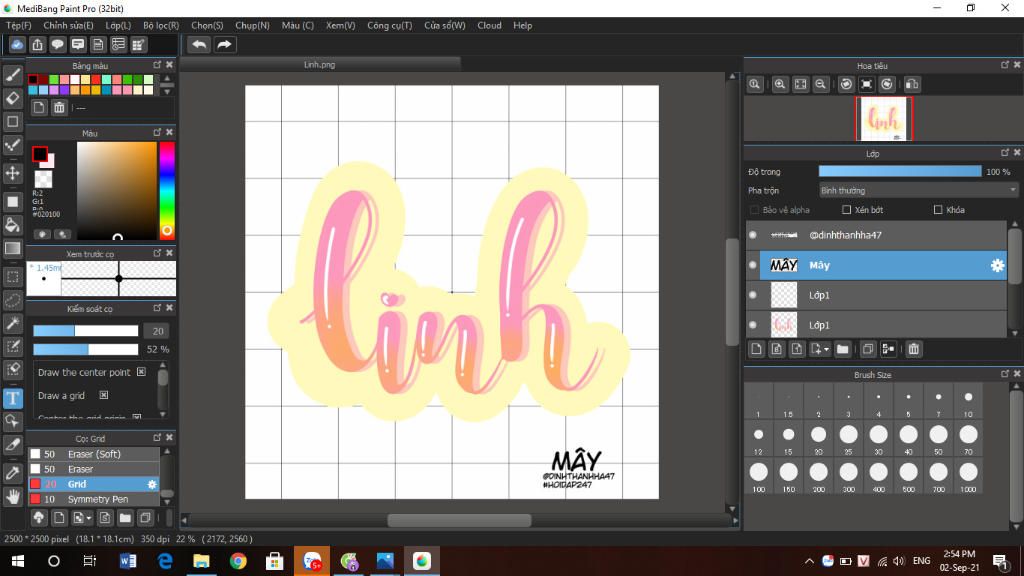Select the Symmetry Pen brush
Viewport: 1024px width, 576px height.
[94, 499]
